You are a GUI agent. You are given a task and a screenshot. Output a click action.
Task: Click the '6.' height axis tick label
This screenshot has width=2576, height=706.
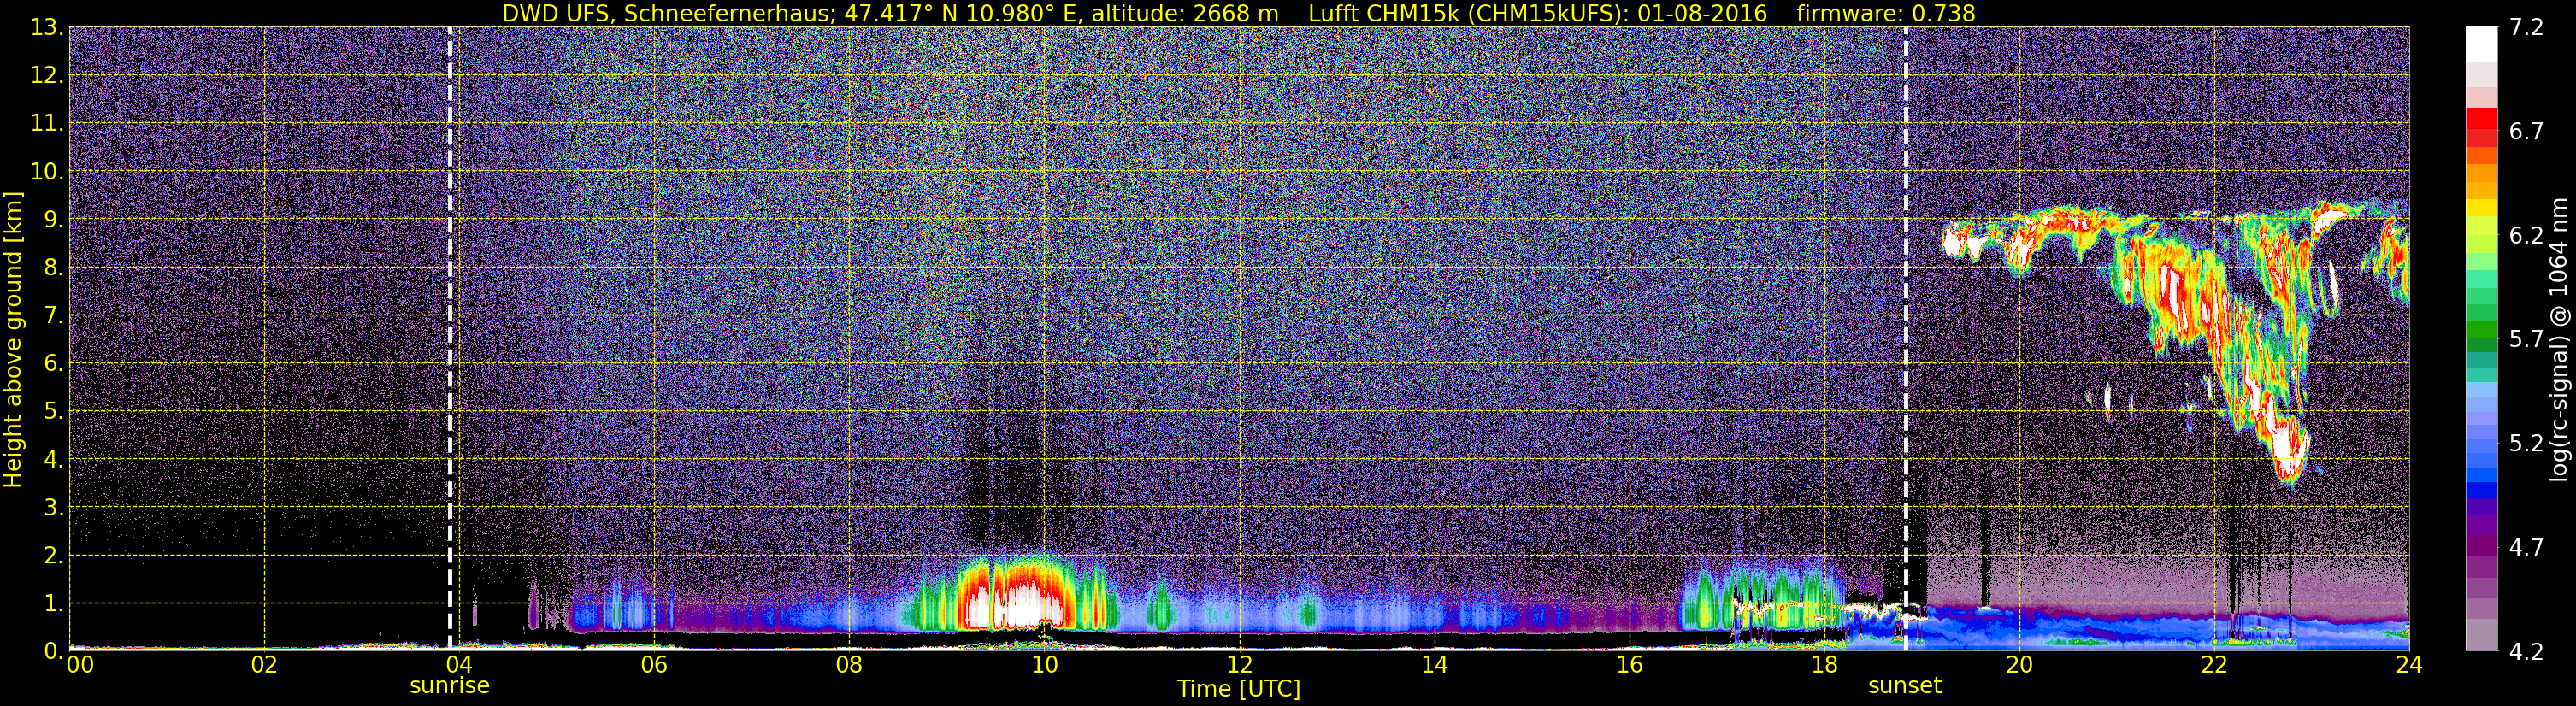pos(53,364)
